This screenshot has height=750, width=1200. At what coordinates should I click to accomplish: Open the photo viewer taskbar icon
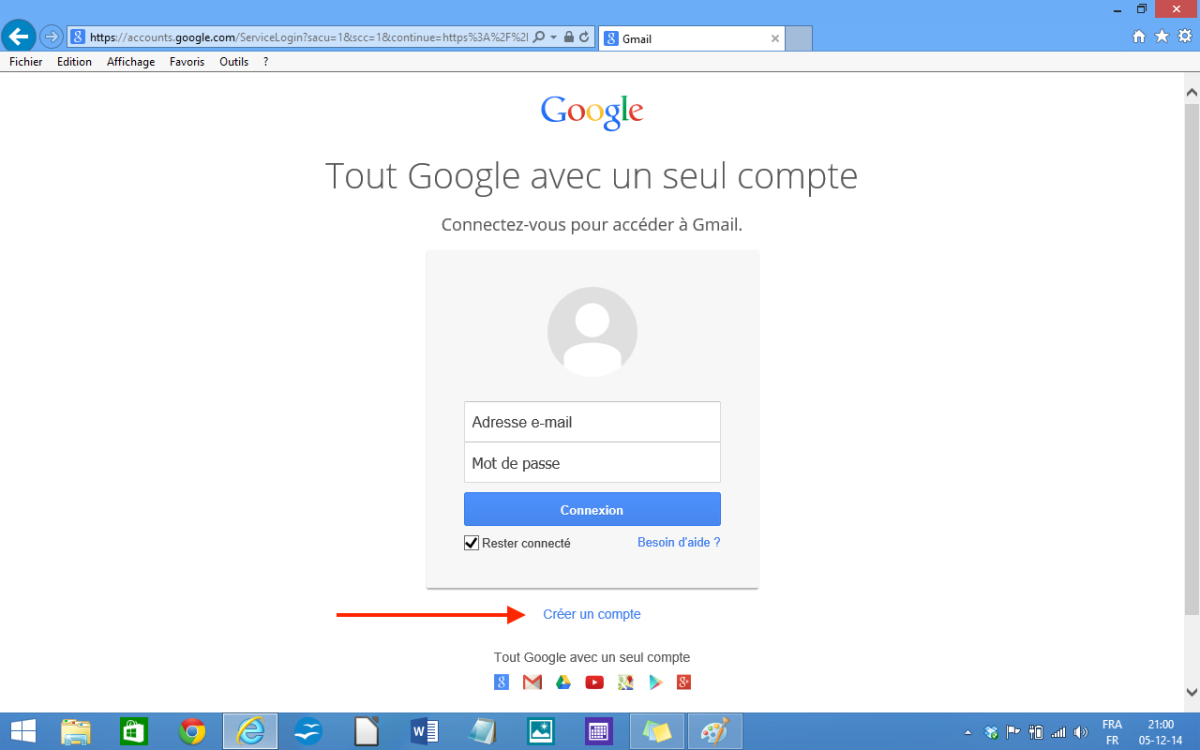click(x=541, y=731)
